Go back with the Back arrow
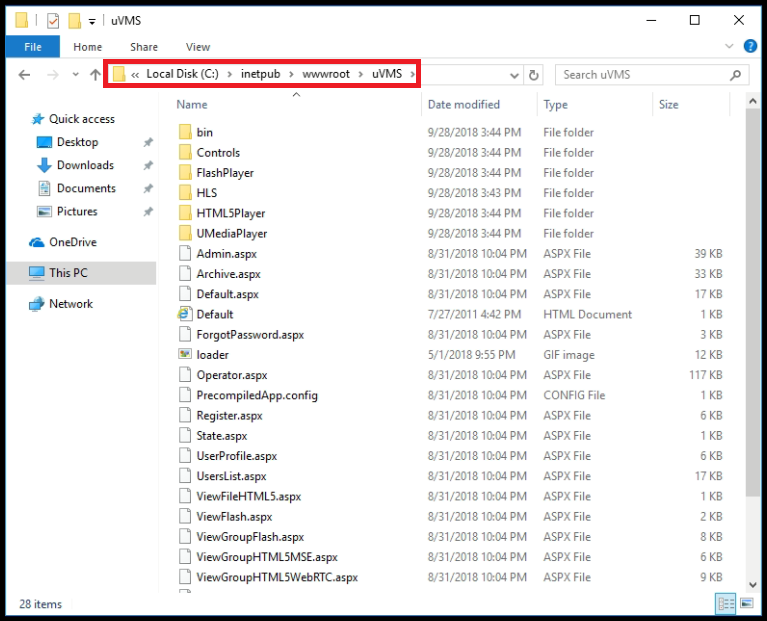 [x=24, y=75]
